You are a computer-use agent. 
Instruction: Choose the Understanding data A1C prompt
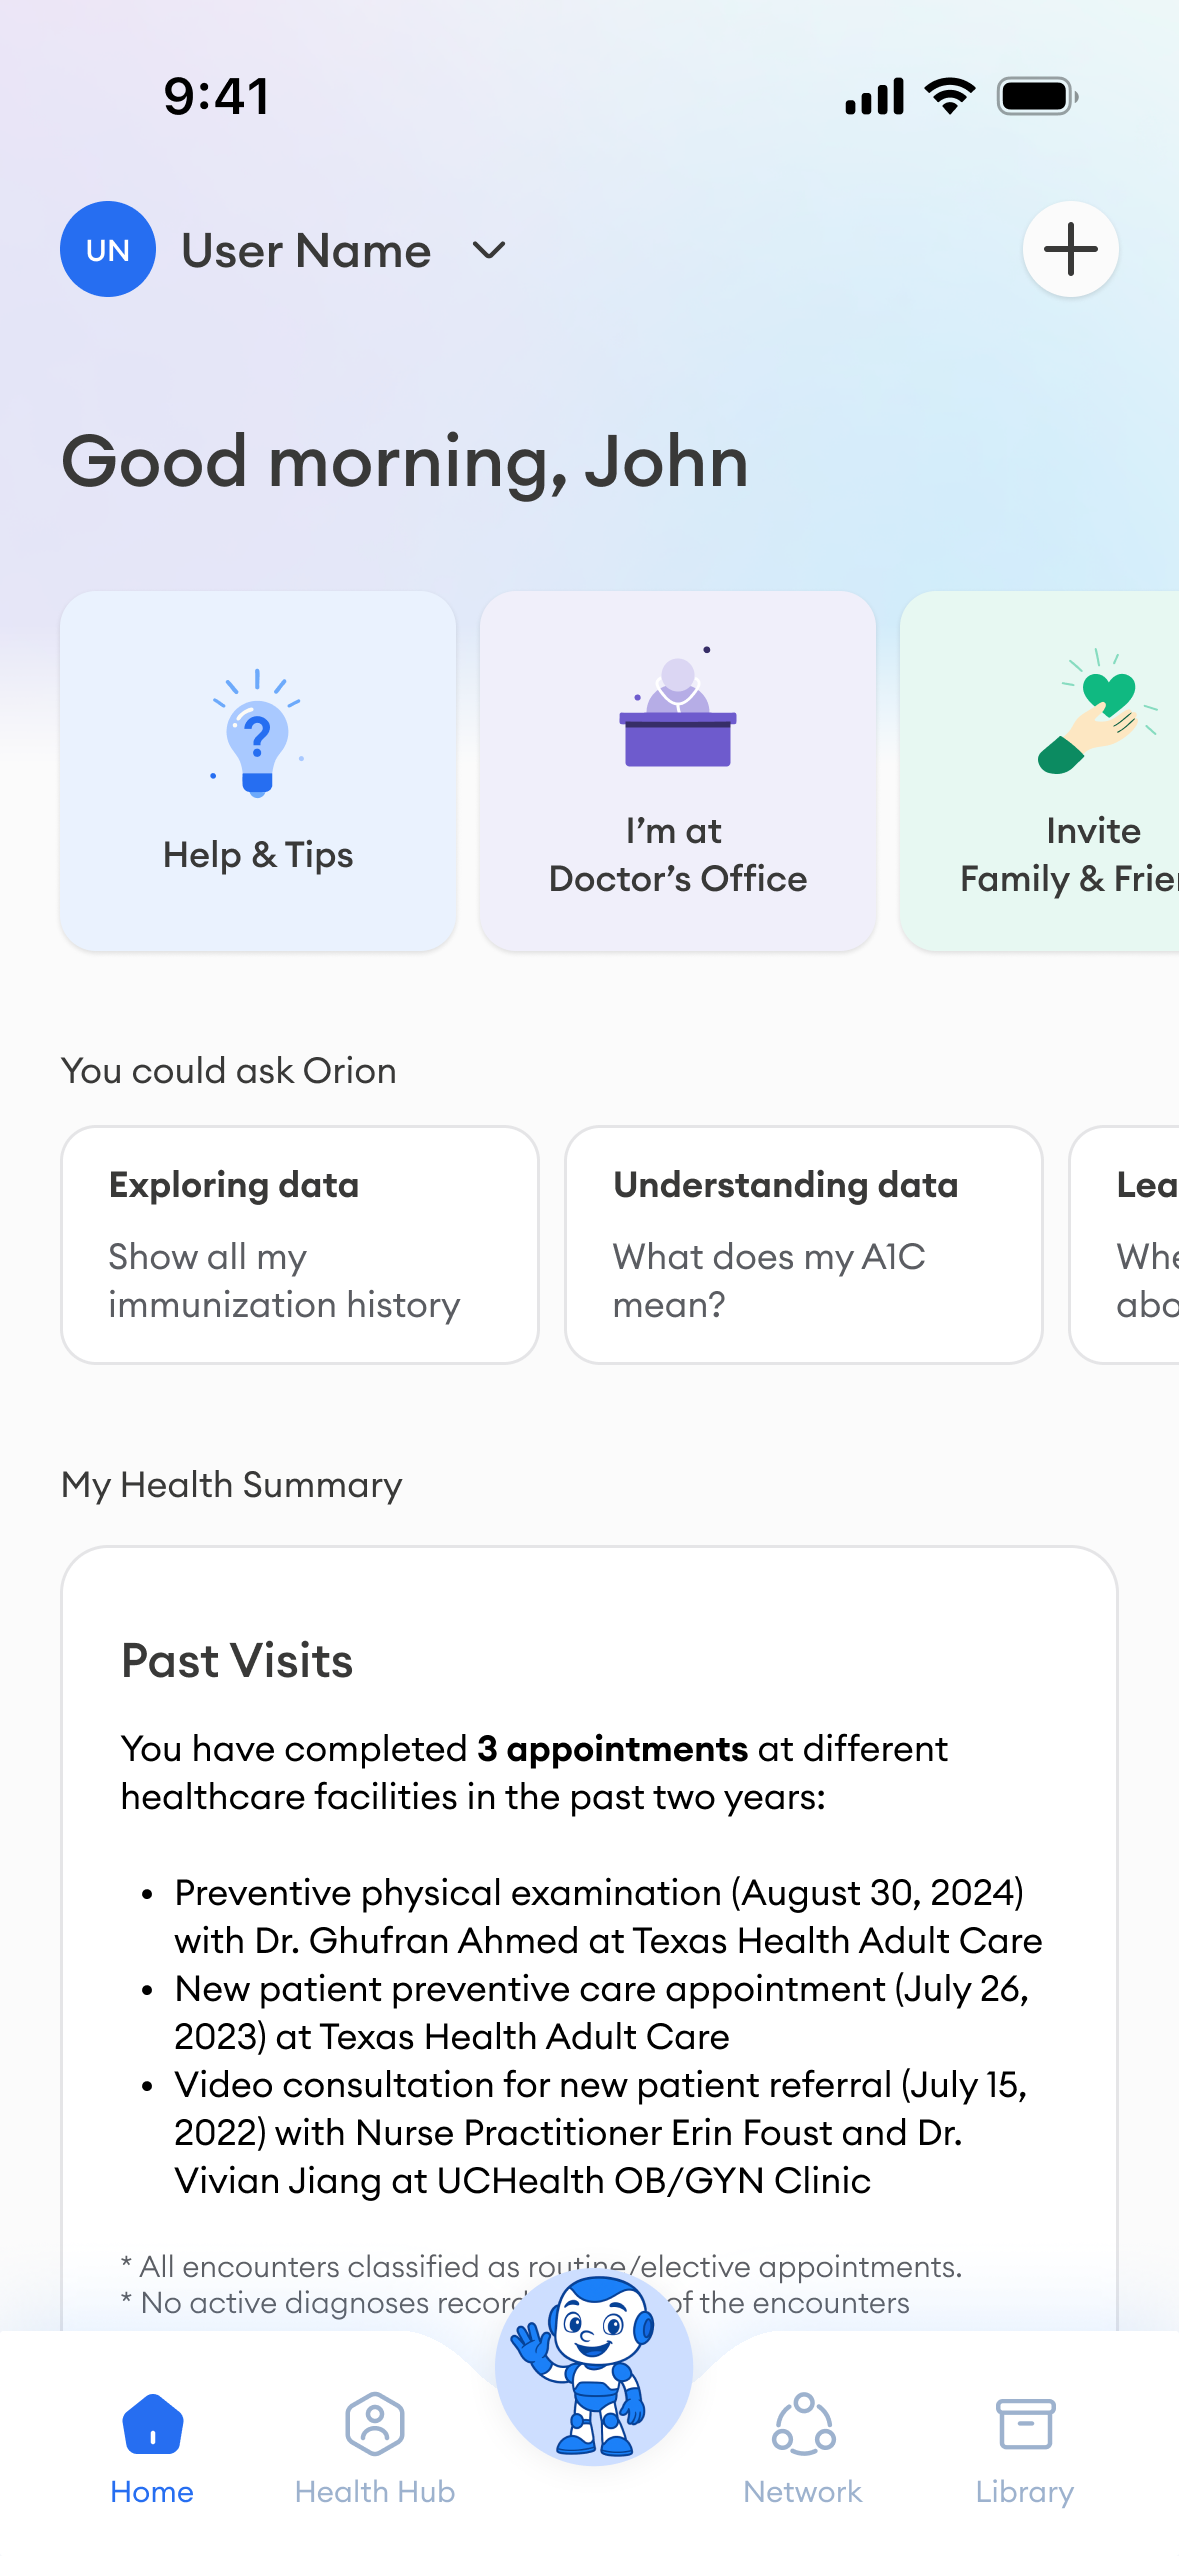click(803, 1244)
